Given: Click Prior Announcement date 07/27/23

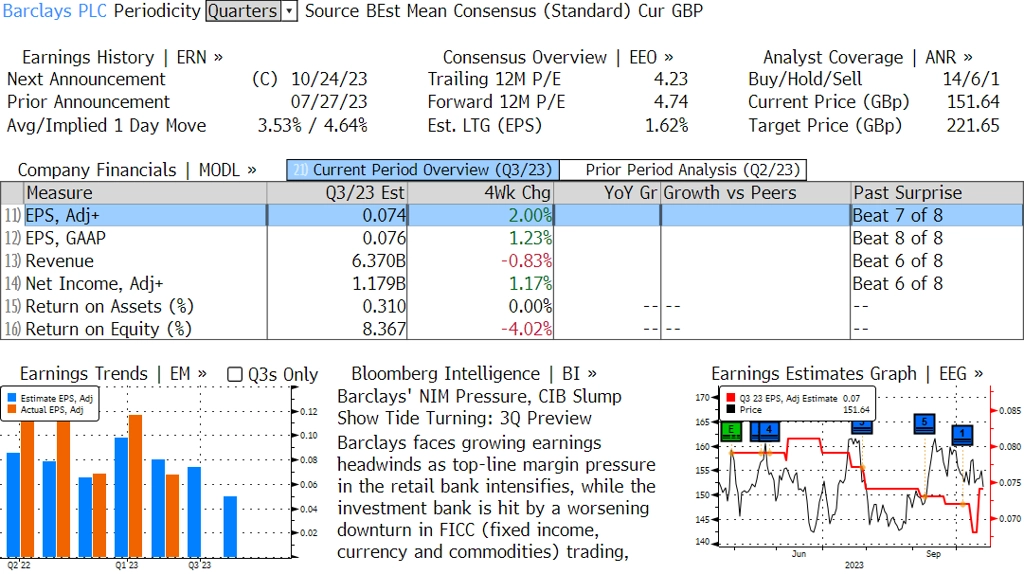Looking at the screenshot, I should click(329, 102).
